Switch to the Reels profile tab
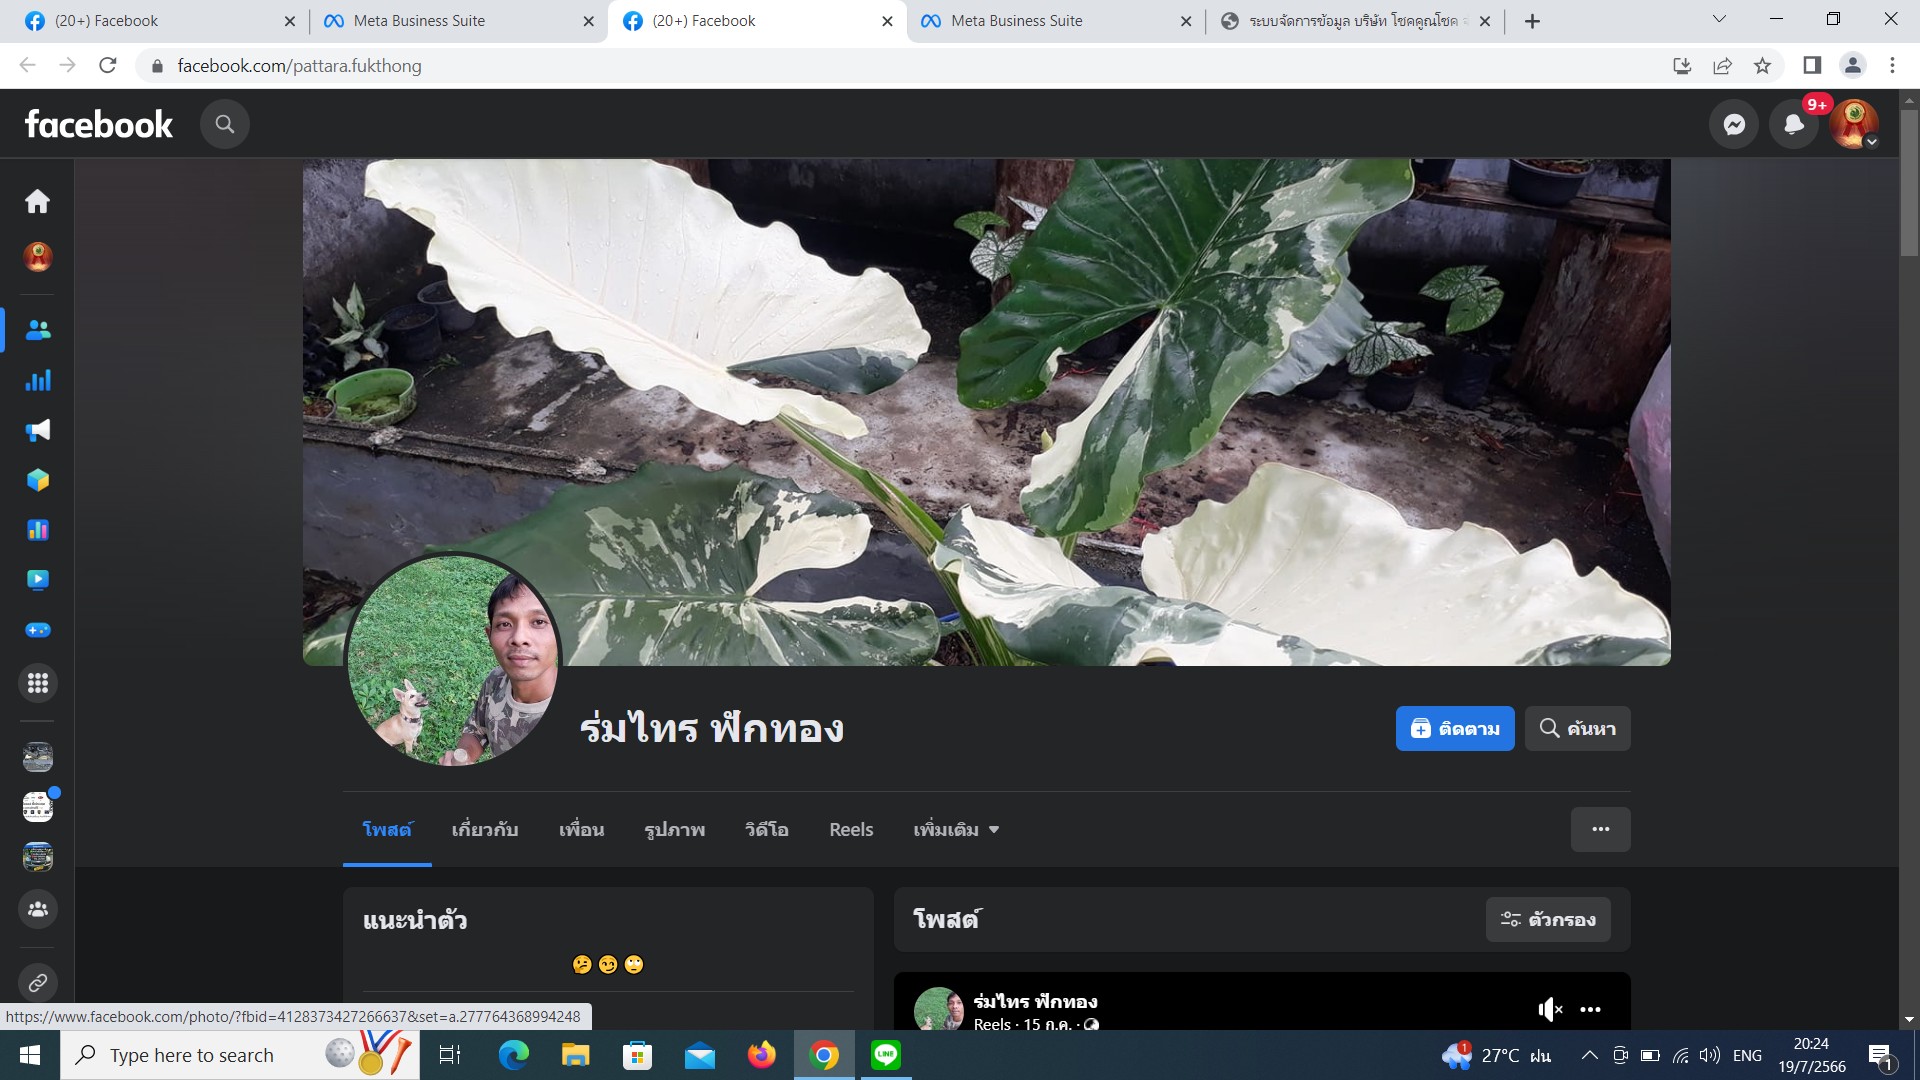The image size is (1920, 1080). [x=851, y=829]
